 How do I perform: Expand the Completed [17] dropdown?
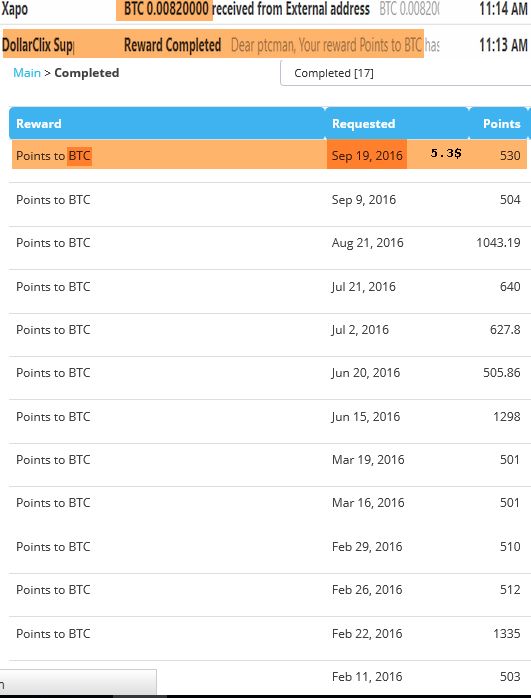point(405,73)
